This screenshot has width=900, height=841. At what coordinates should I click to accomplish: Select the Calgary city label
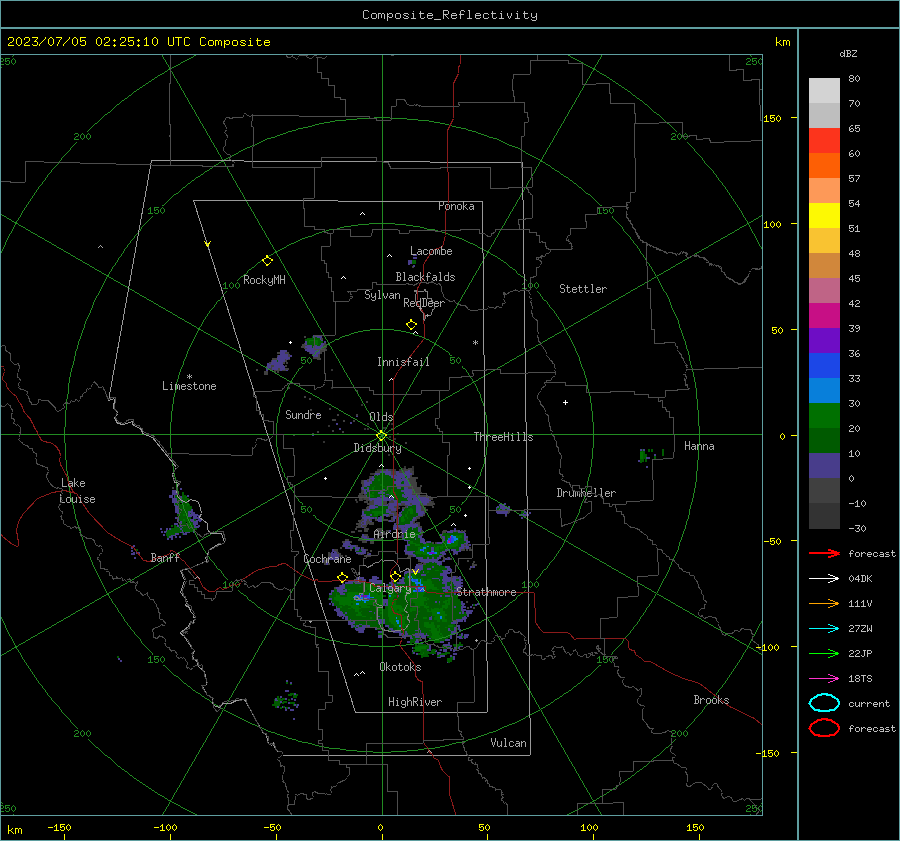point(390,588)
